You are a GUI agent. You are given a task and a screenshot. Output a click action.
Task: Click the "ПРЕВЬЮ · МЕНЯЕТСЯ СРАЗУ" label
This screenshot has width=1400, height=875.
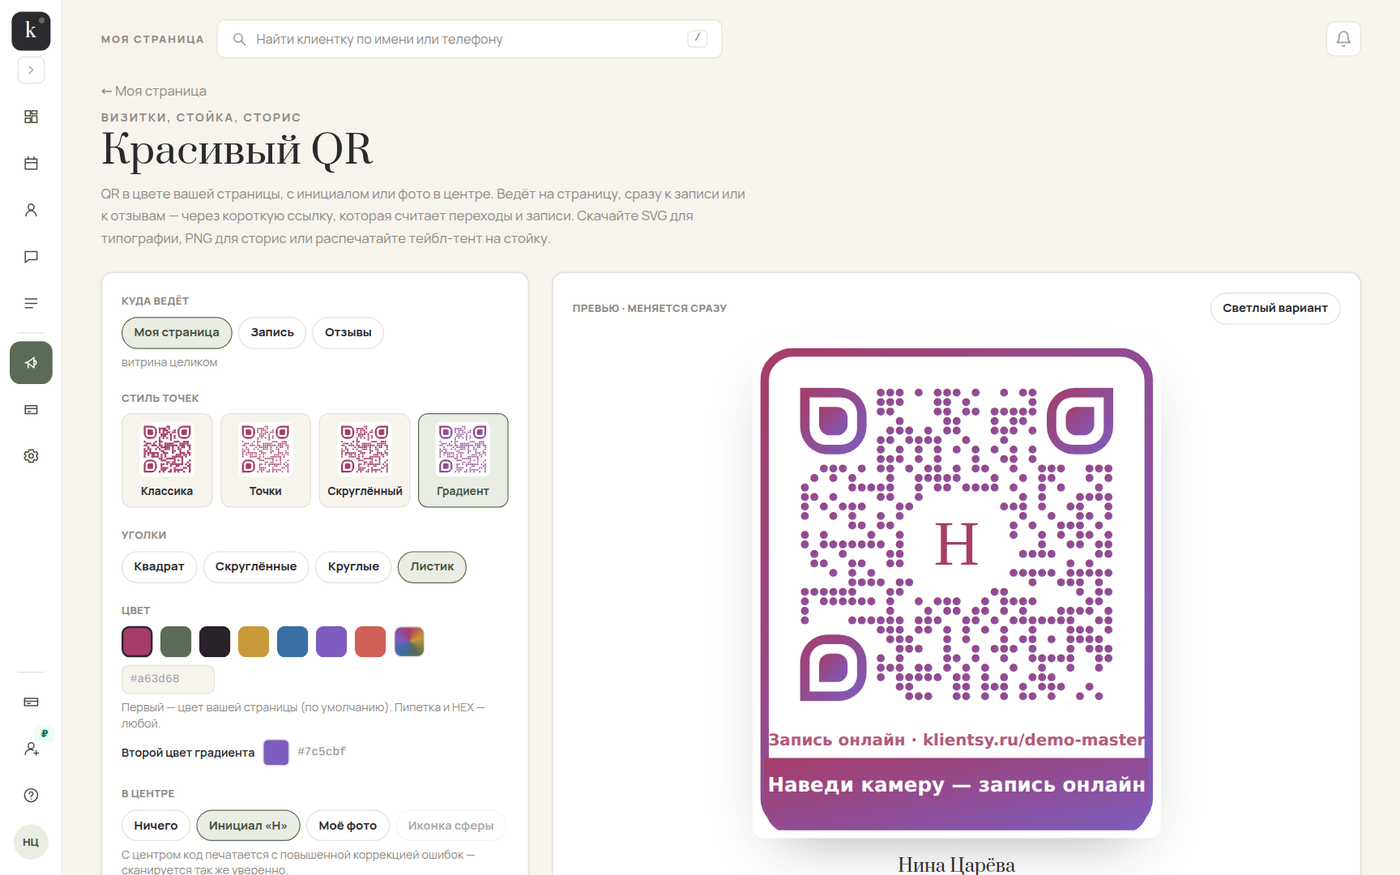(x=649, y=308)
